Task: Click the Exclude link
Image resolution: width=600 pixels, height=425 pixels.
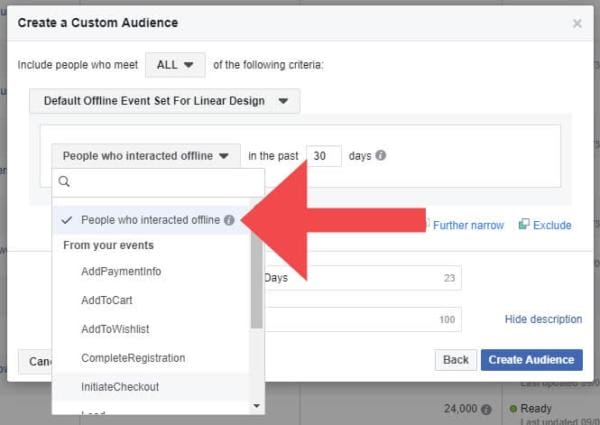Action: 552,225
